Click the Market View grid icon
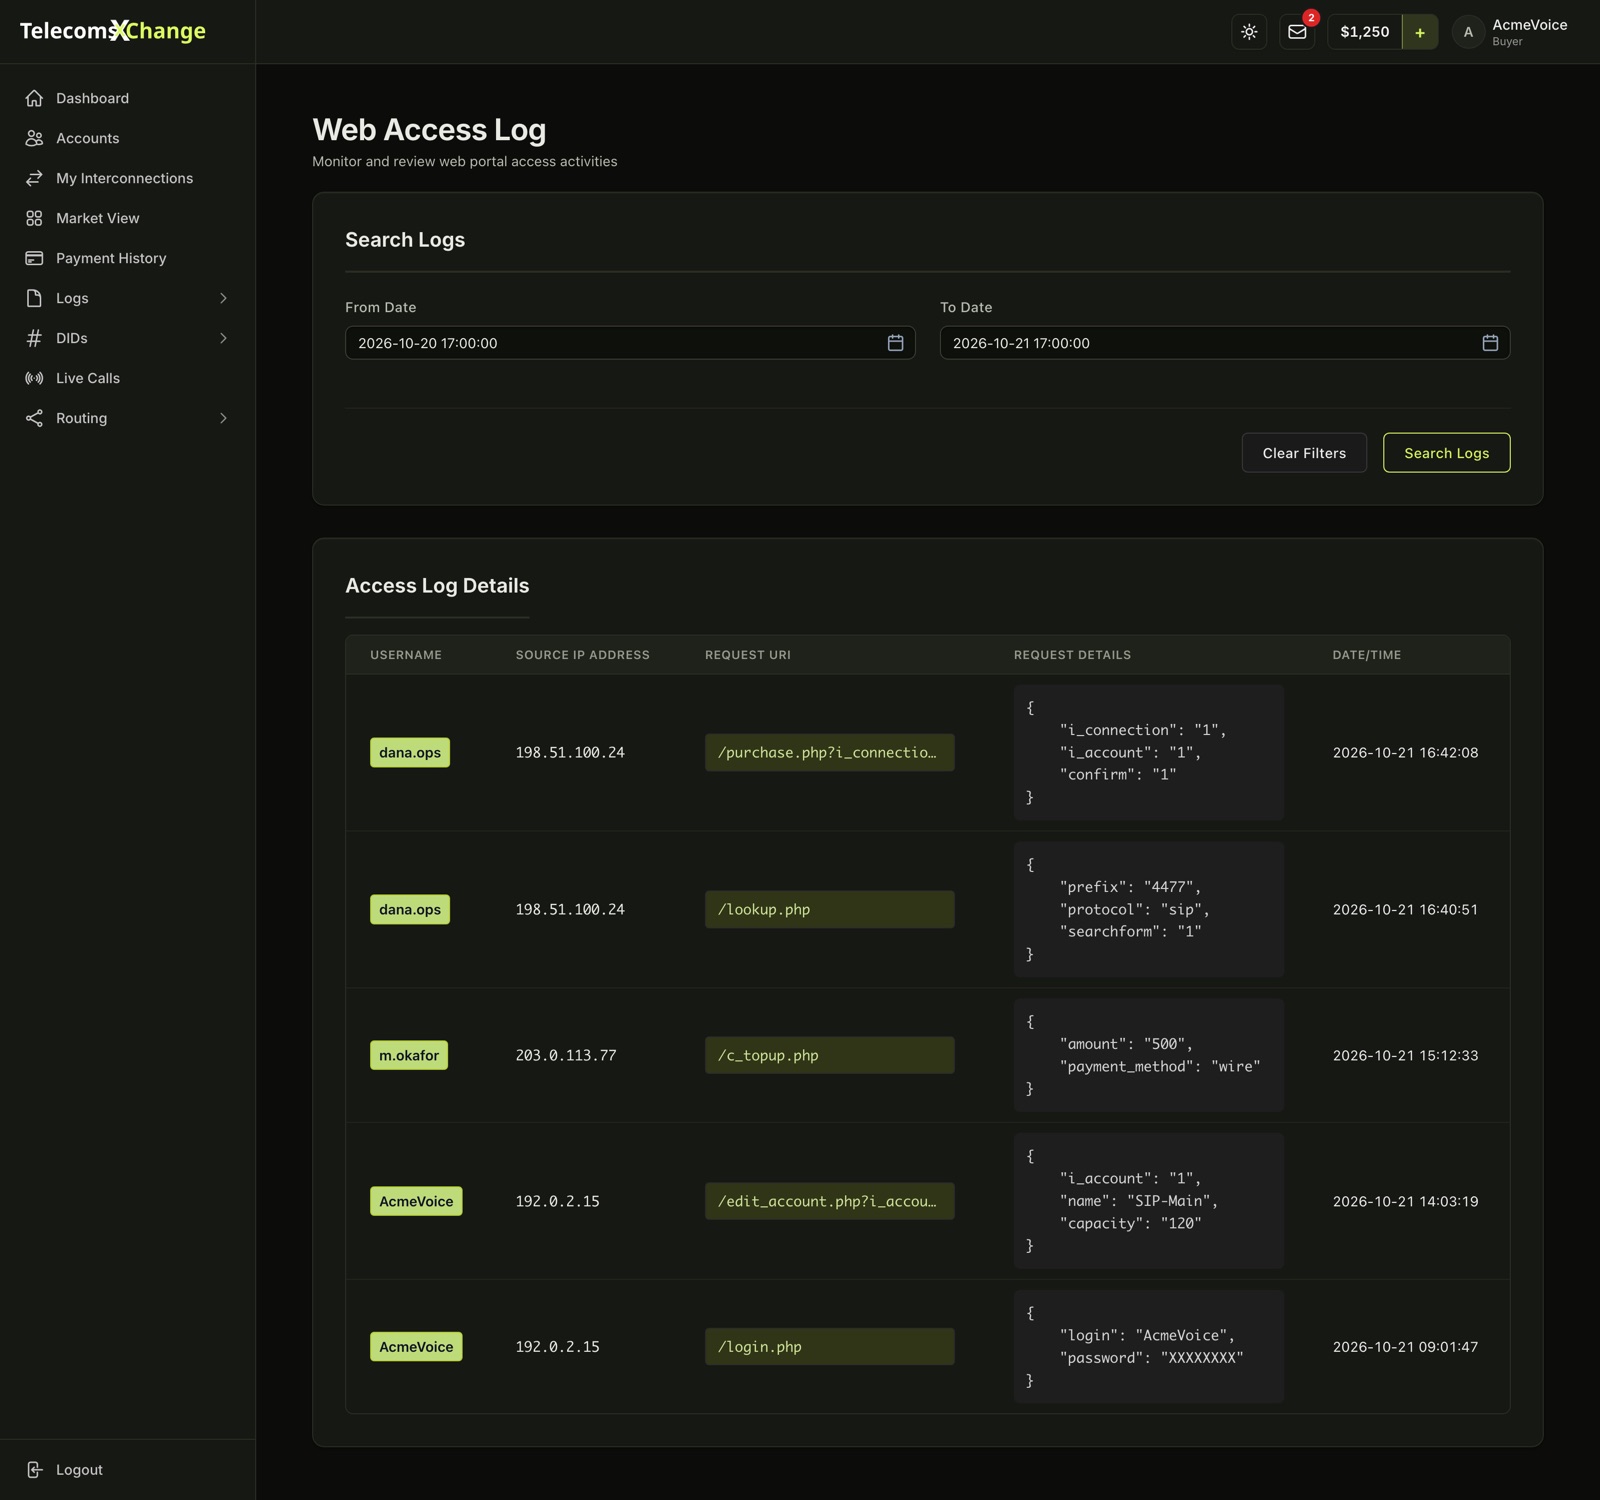 pos(34,218)
